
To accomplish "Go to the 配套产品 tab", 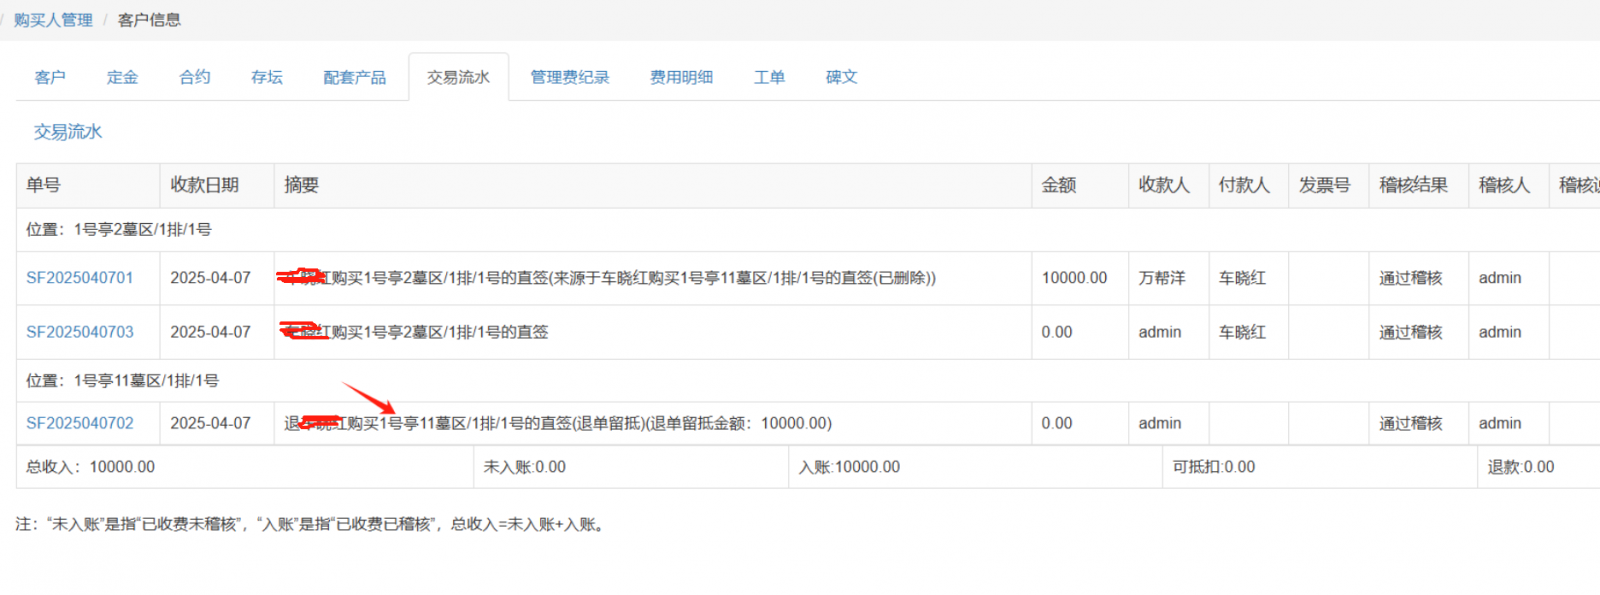I will (x=354, y=77).
